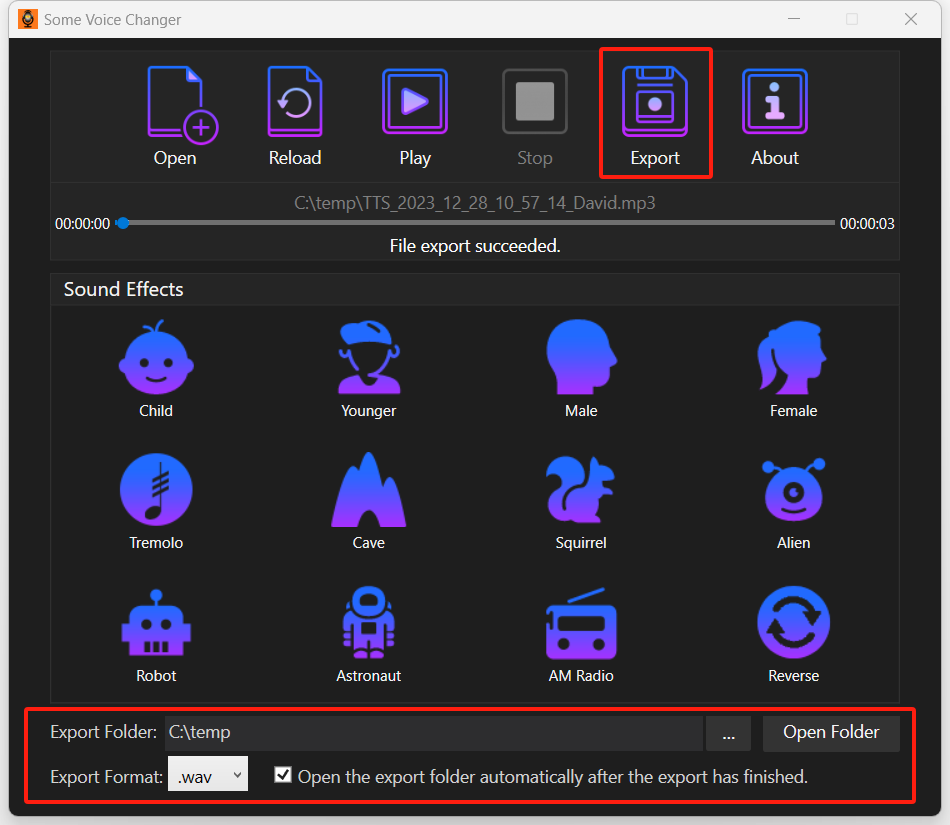The width and height of the screenshot is (950, 825).
Task: Open the Export Format dropdown
Action: point(207,775)
